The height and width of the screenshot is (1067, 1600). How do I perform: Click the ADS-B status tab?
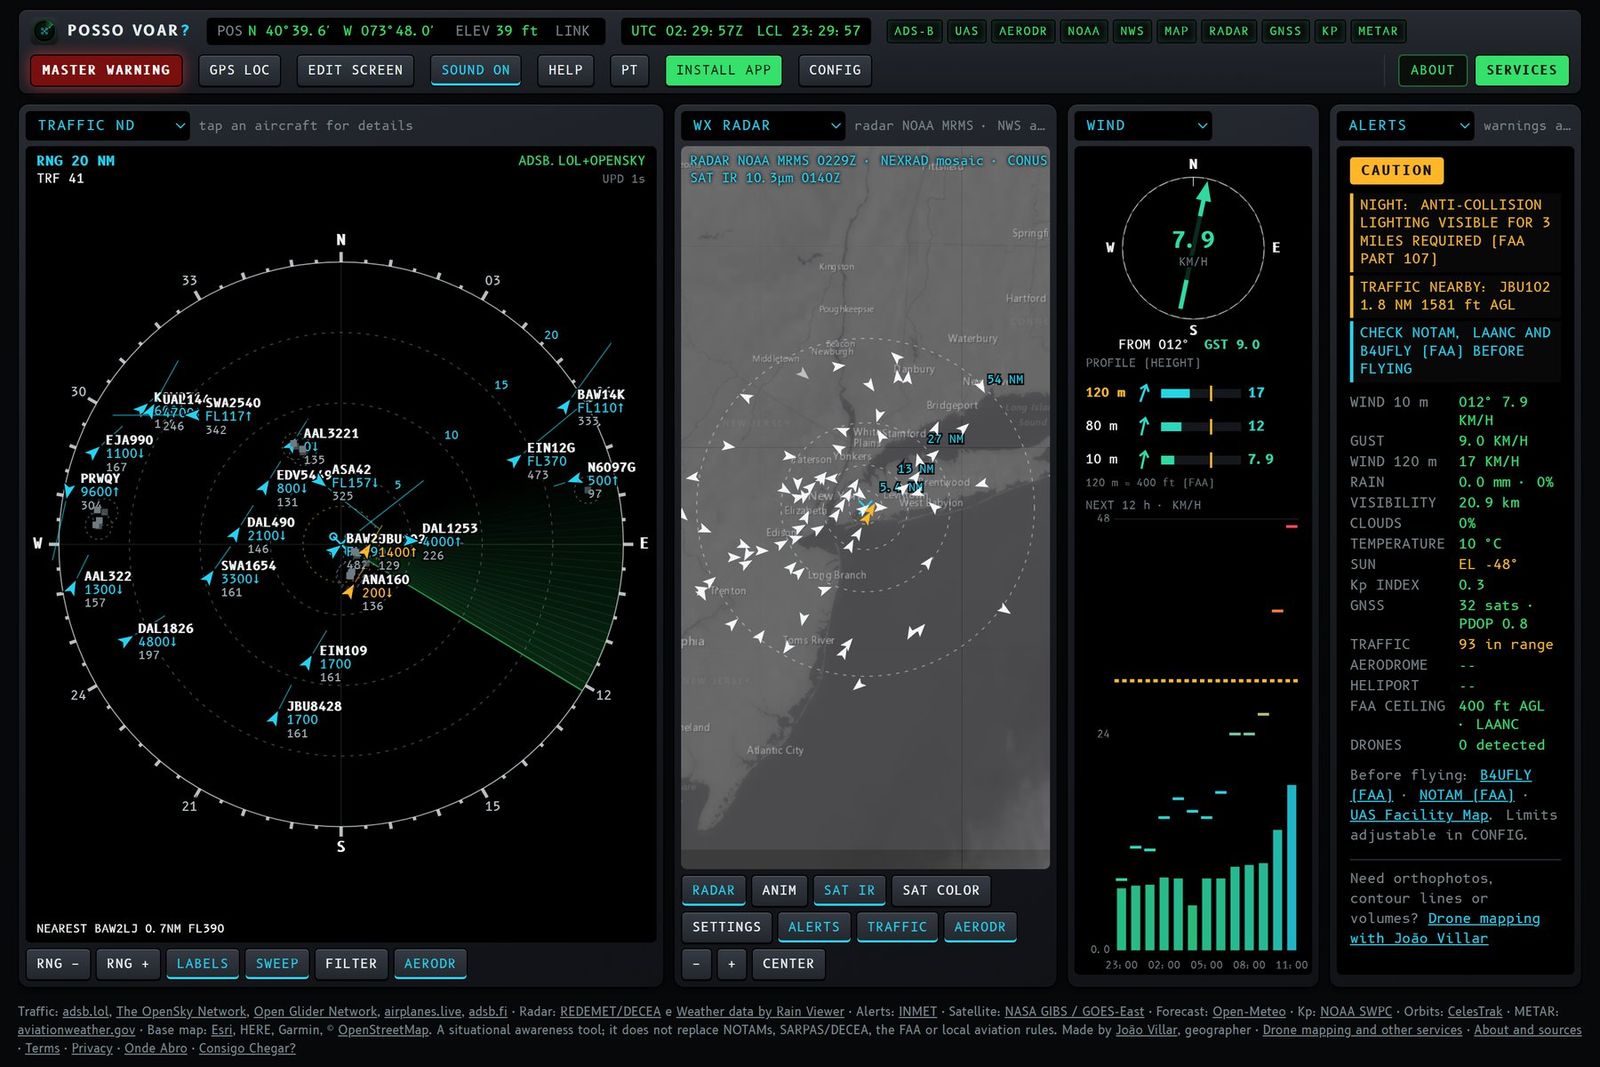pyautogui.click(x=914, y=31)
